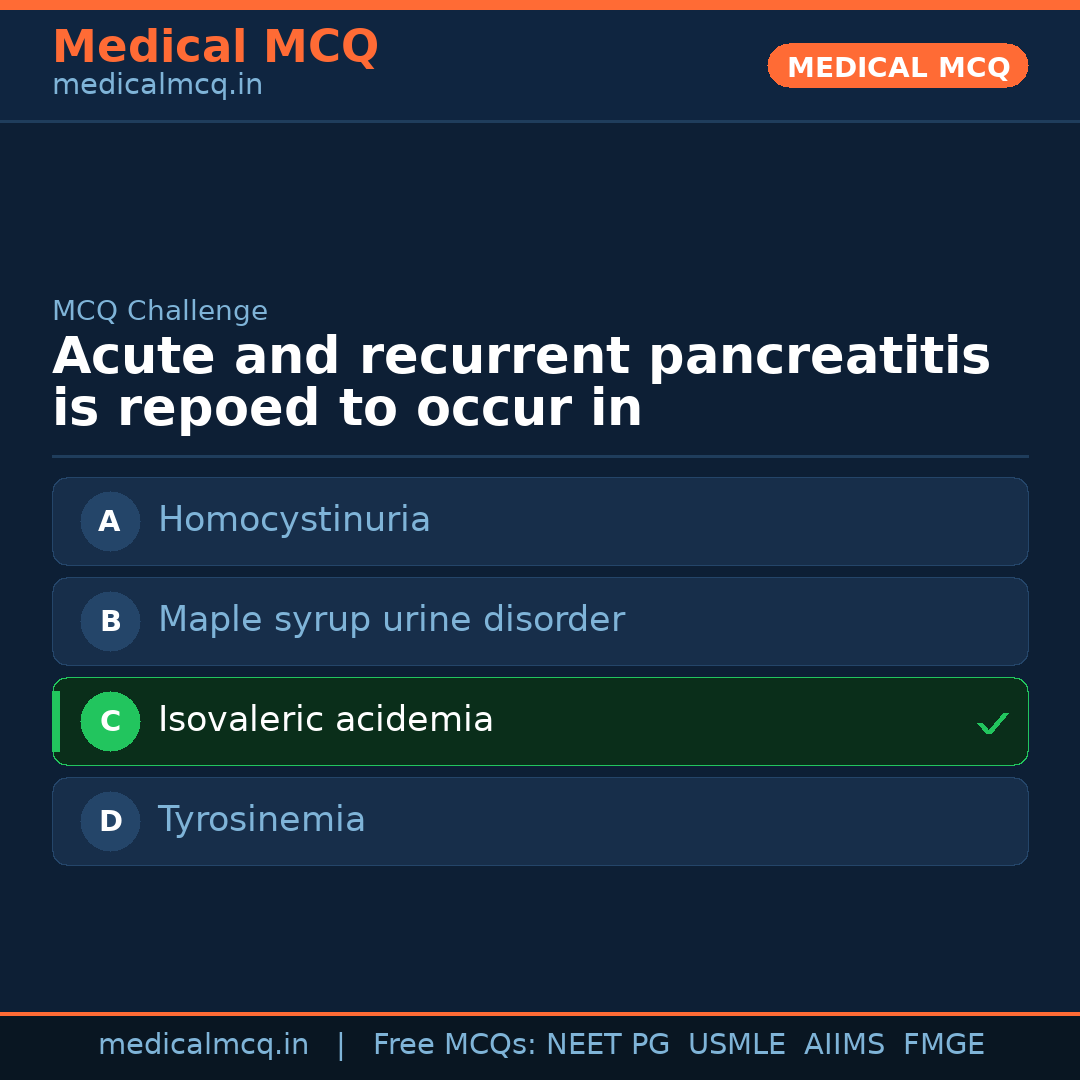Choose the Homocystinuria answer text
Image resolution: width=1080 pixels, height=1080 pixels.
[x=294, y=520]
